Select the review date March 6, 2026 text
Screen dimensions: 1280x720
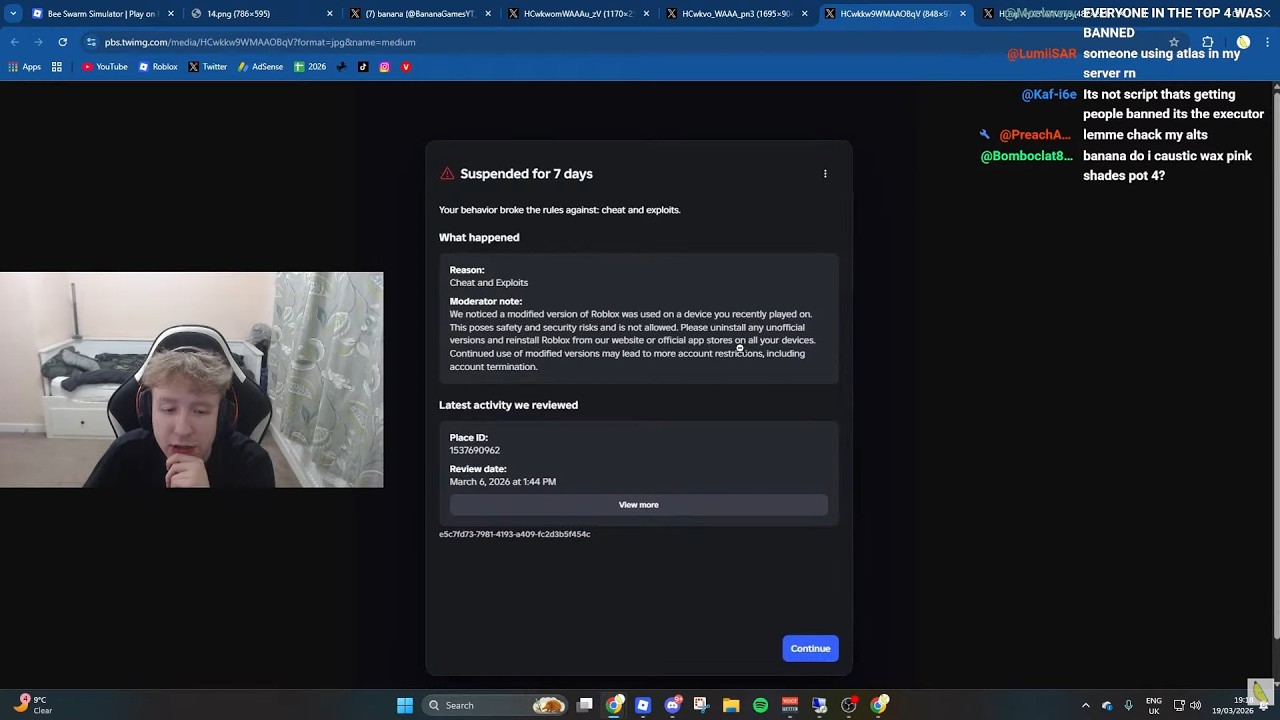[503, 482]
